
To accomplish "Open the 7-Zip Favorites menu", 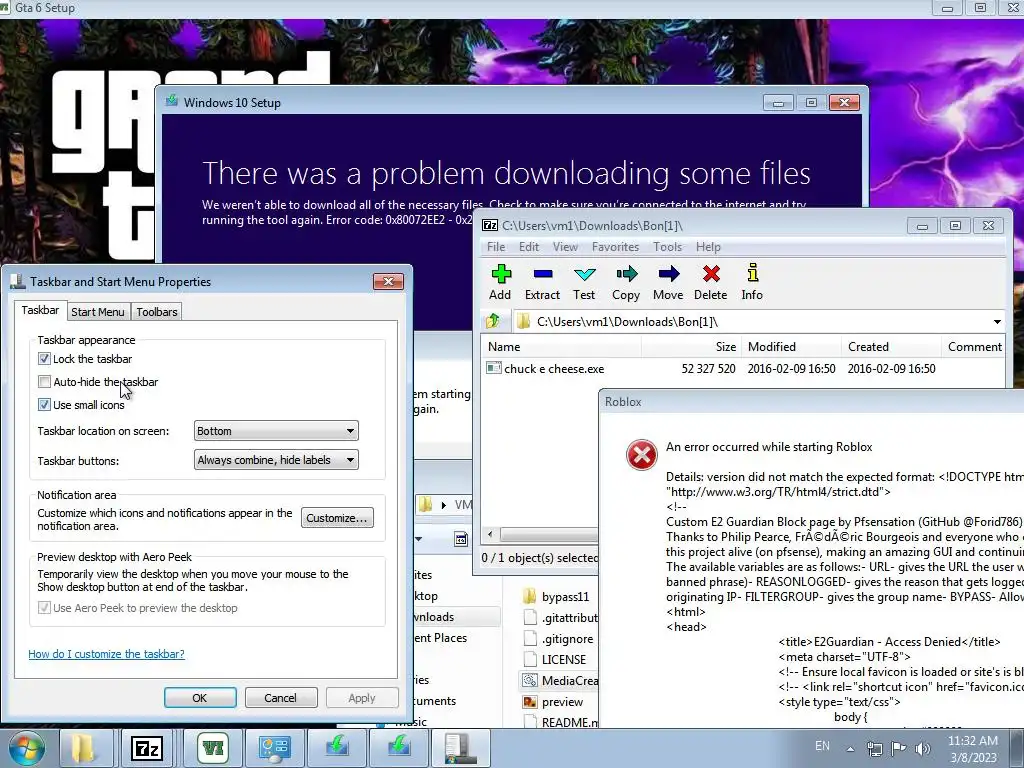I will click(615, 247).
